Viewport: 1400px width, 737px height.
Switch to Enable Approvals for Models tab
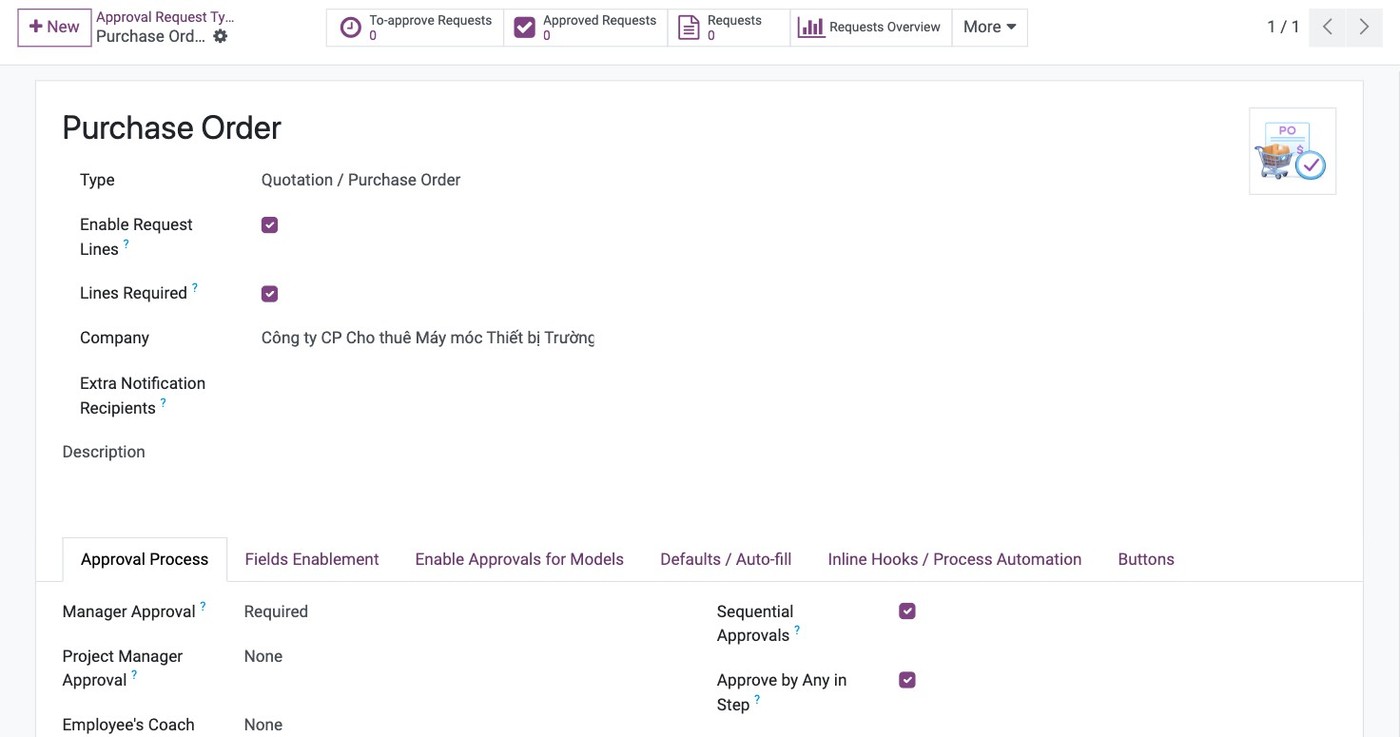tap(519, 559)
